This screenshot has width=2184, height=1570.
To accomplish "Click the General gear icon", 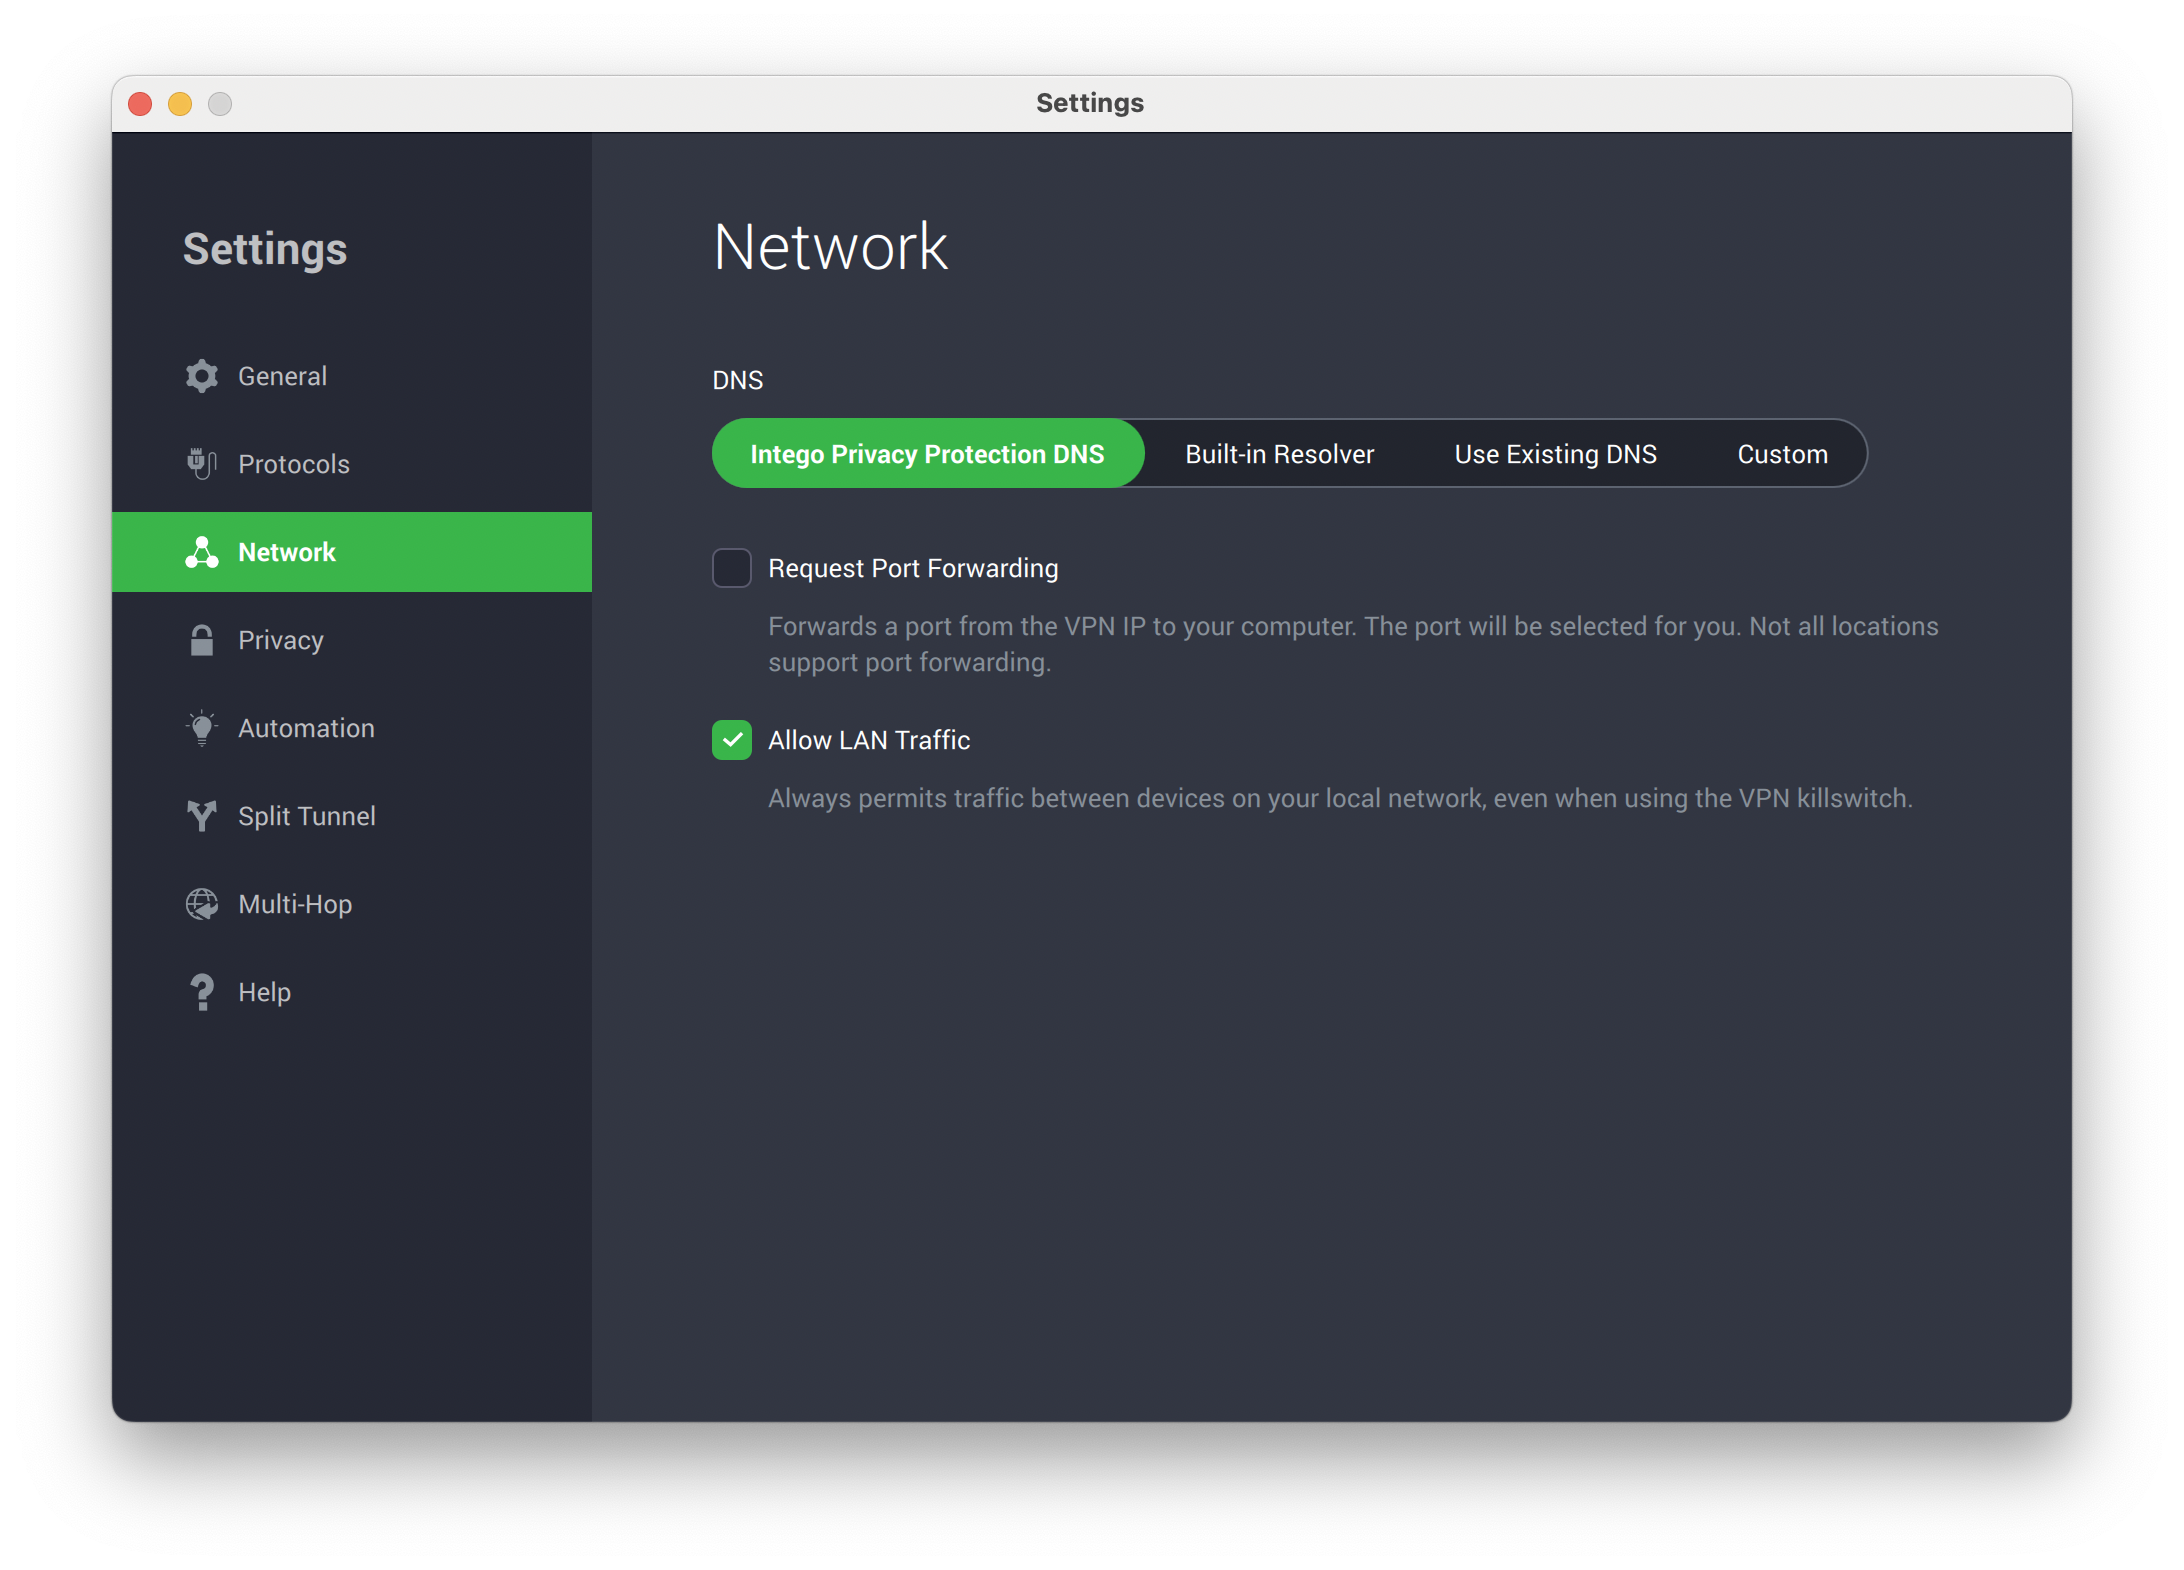I will (x=202, y=376).
